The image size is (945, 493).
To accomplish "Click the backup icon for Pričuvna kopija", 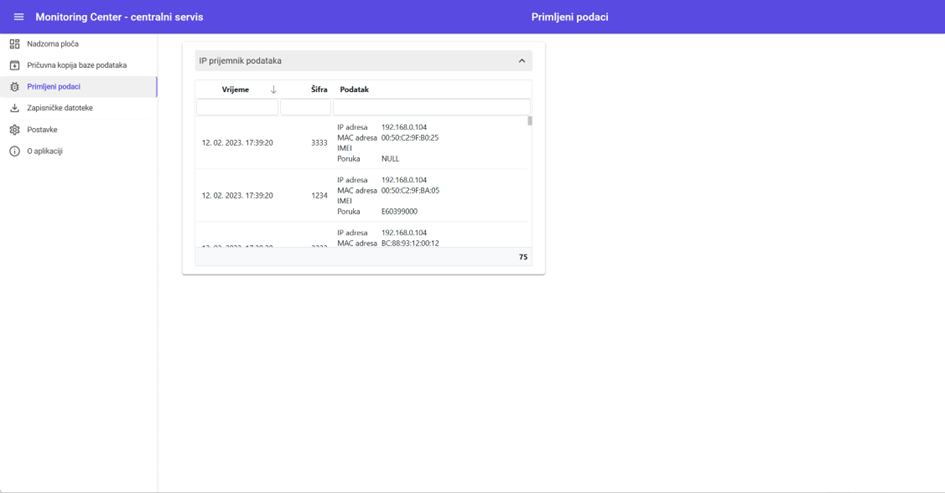I will click(14, 65).
